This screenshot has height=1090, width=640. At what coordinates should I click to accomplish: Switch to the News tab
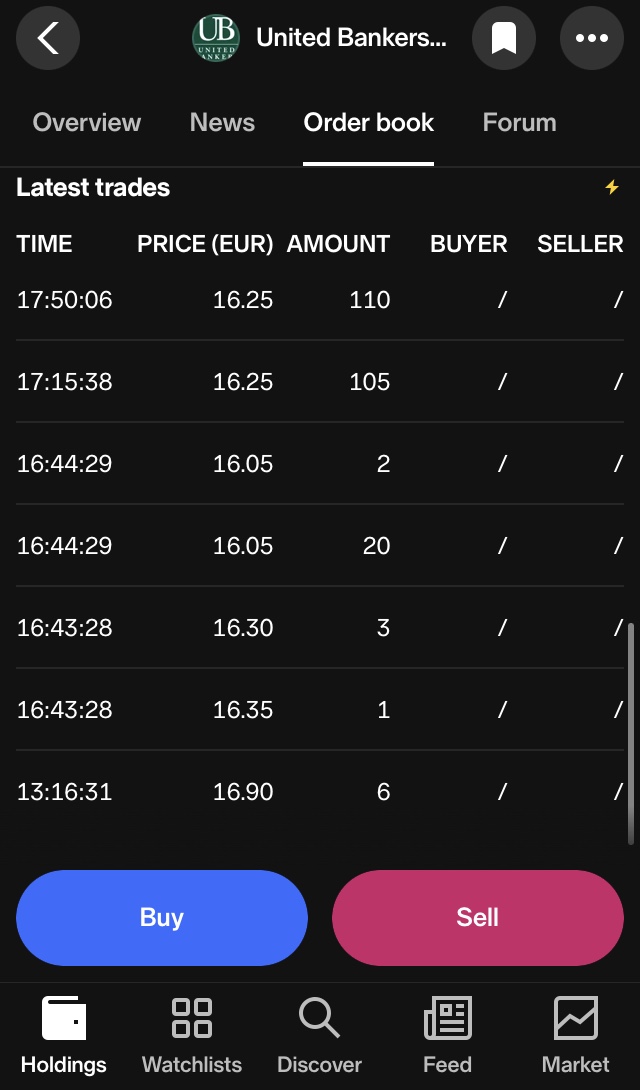point(222,123)
